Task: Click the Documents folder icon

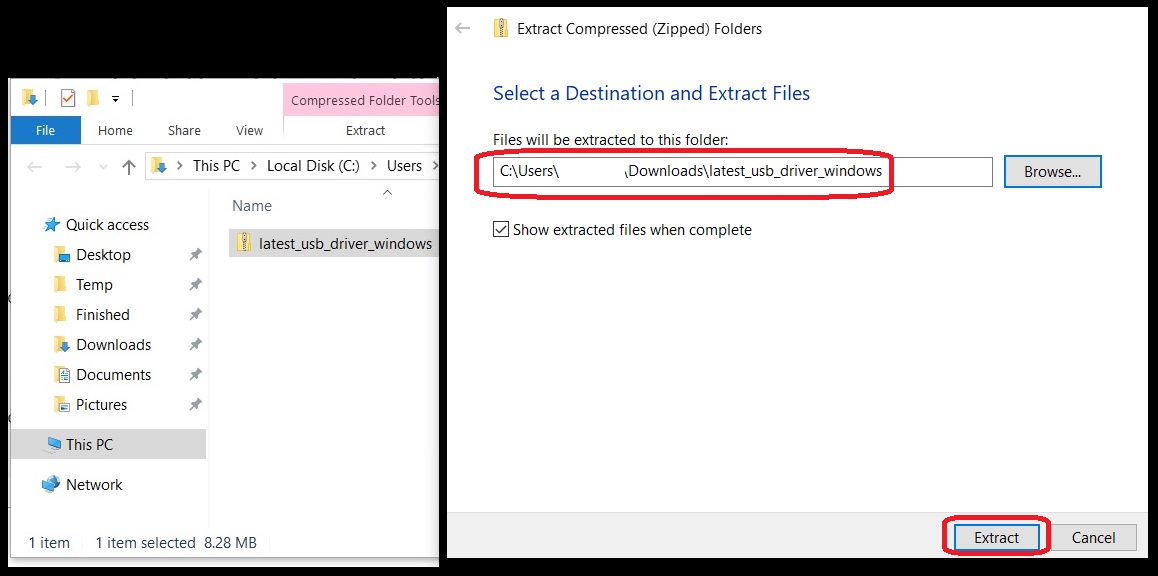Action: (x=62, y=374)
